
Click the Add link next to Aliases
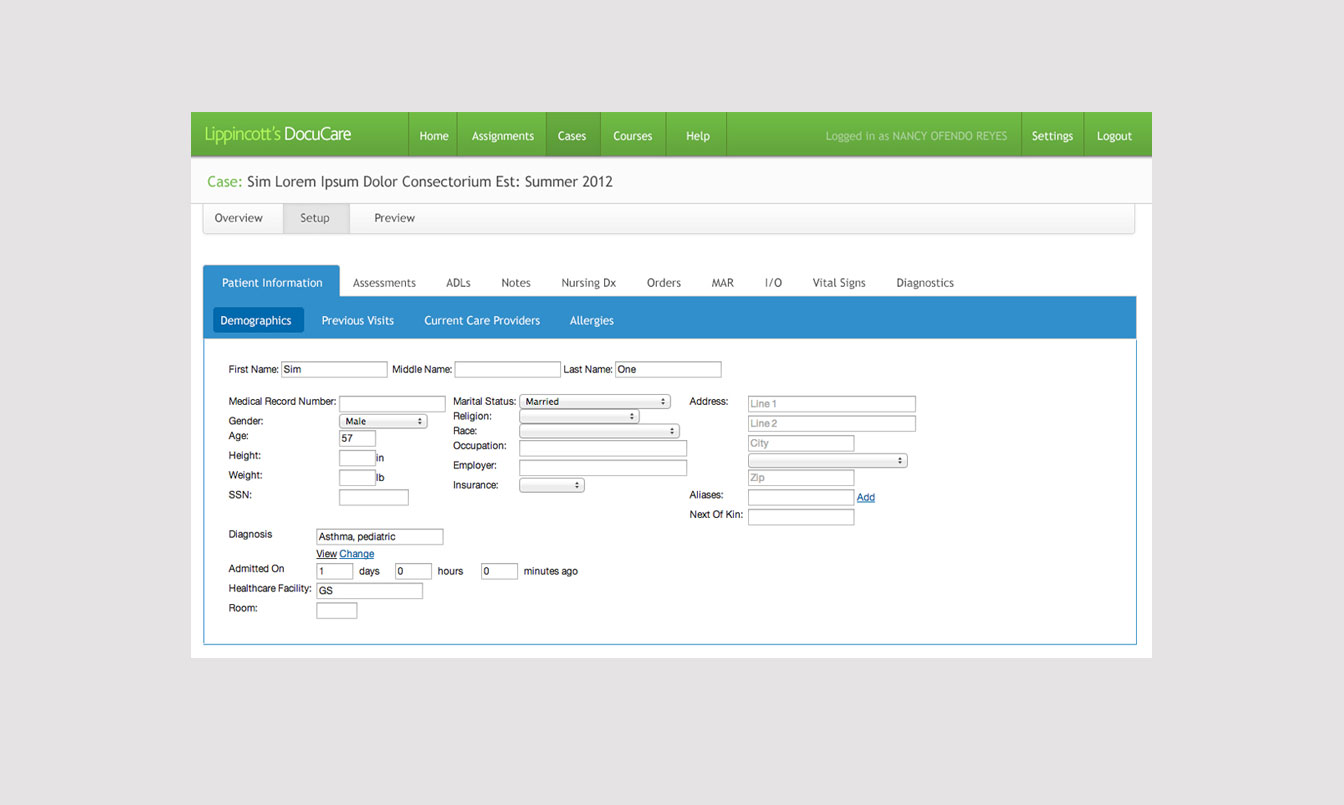point(865,497)
